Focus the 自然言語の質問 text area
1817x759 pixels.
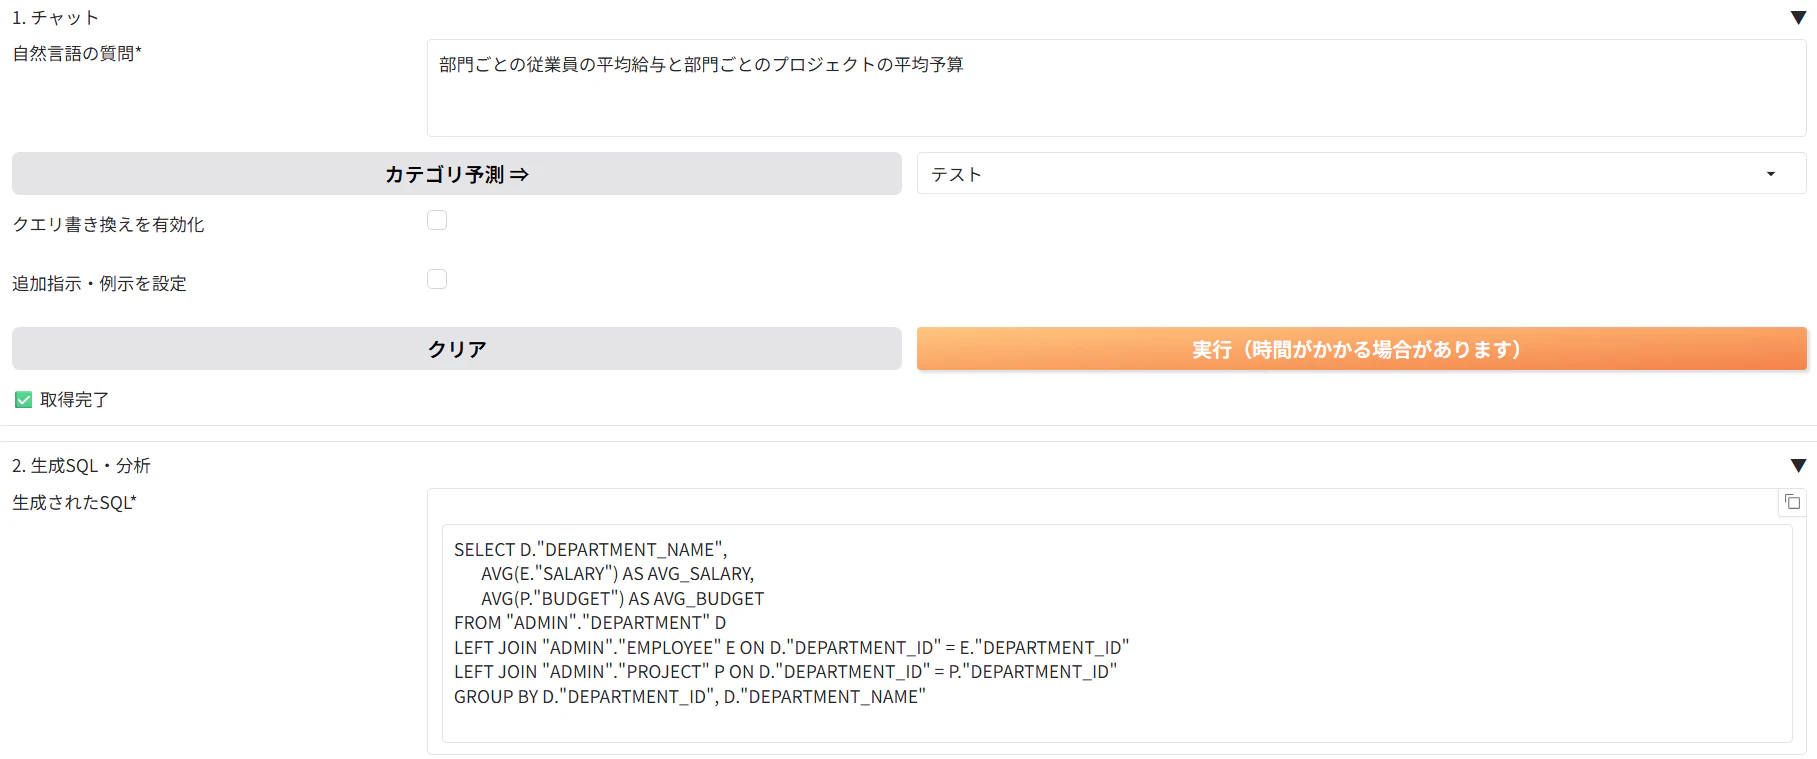[x=1116, y=88]
